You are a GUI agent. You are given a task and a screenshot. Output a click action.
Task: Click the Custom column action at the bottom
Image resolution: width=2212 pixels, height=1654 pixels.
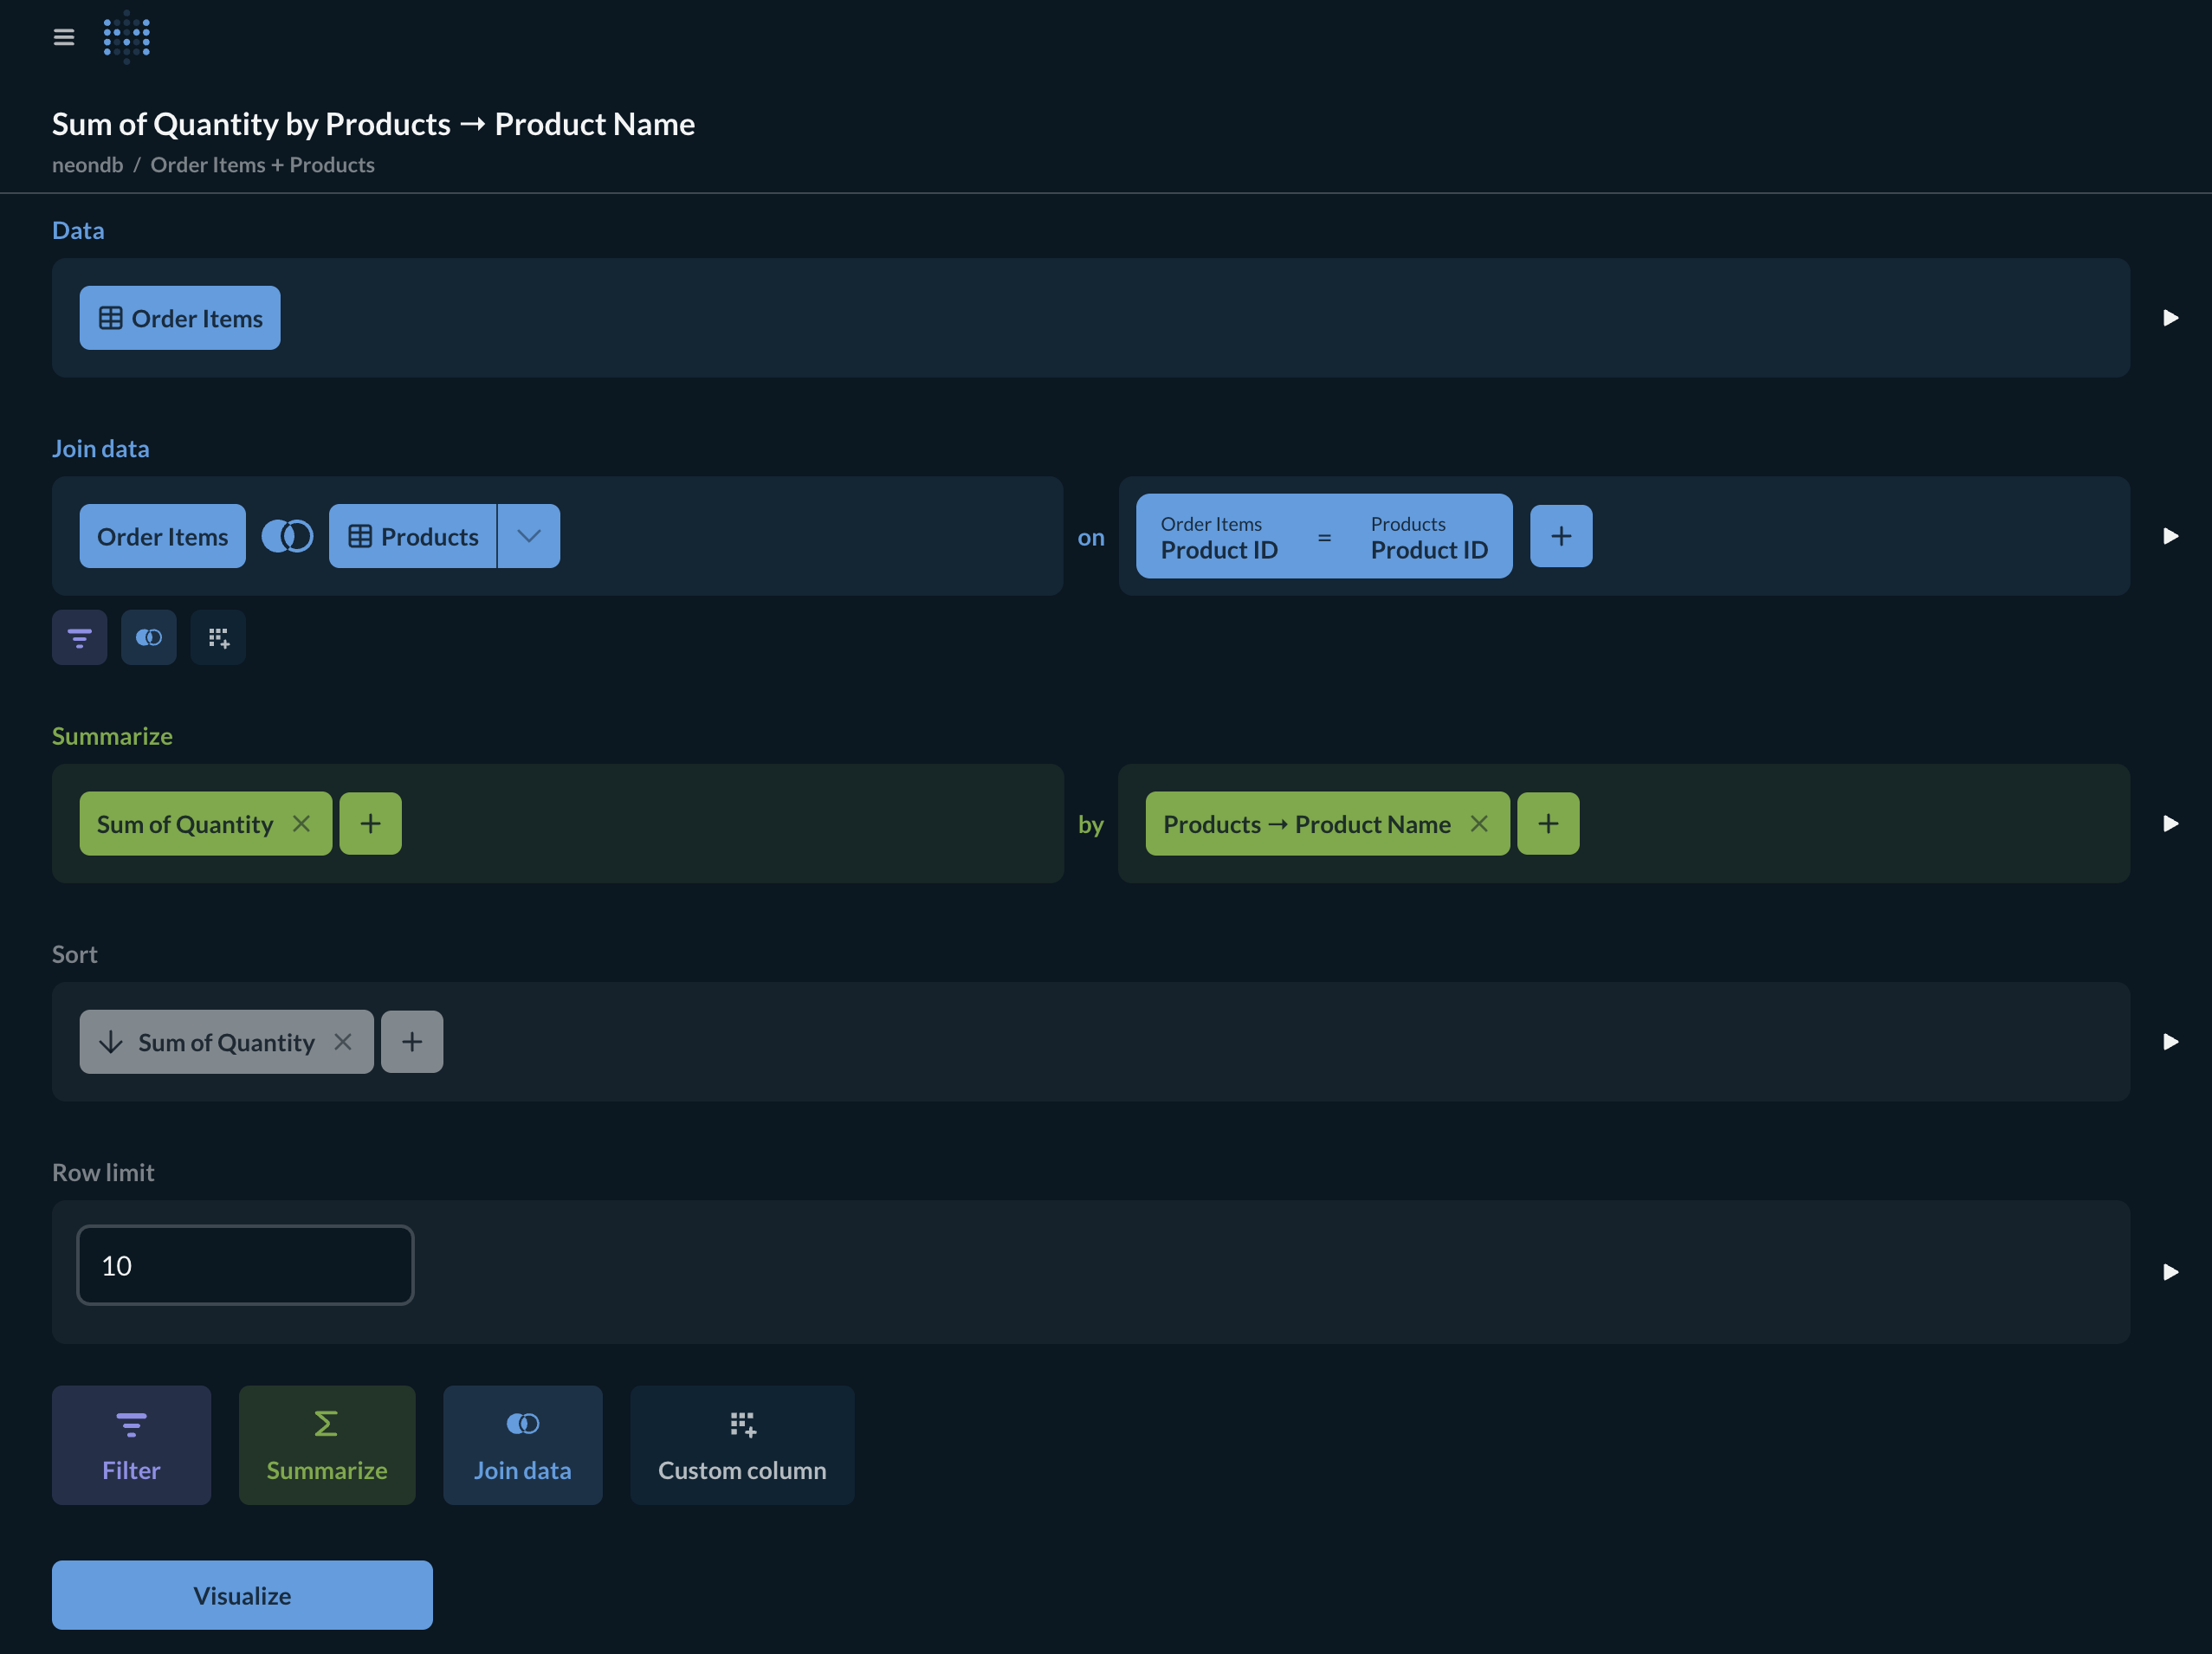pos(741,1445)
